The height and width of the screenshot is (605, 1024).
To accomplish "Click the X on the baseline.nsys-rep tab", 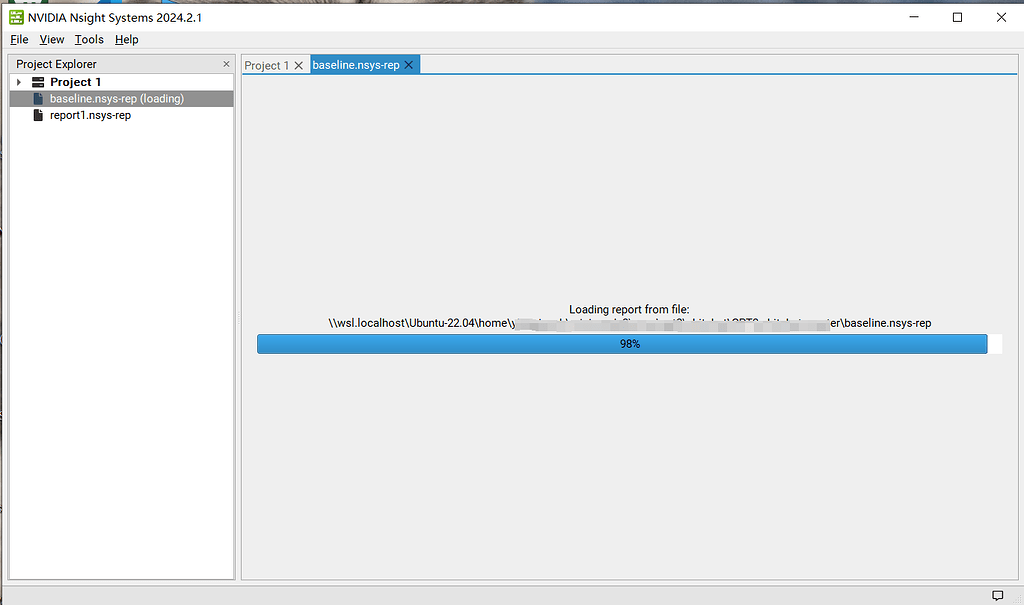I will [408, 63].
